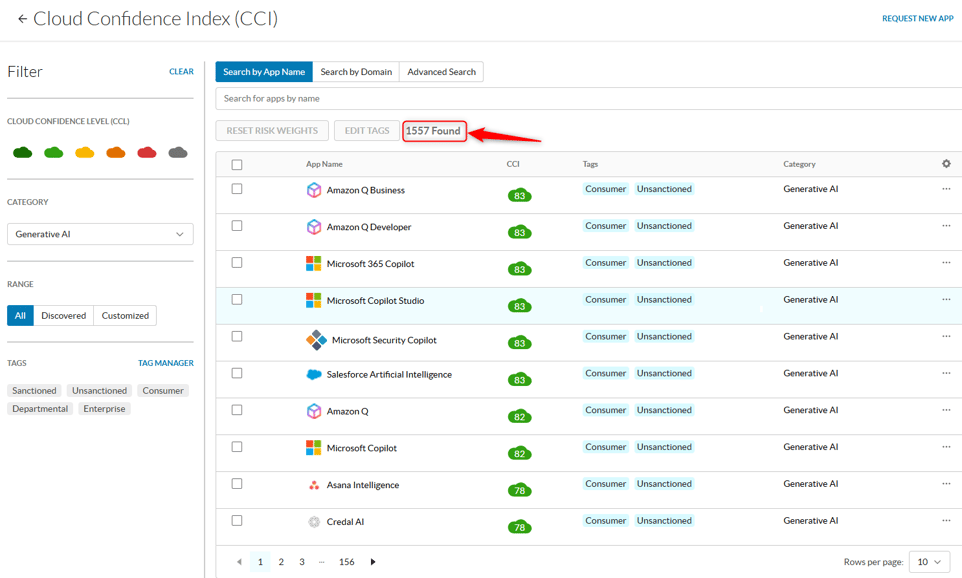The image size is (962, 578).
Task: Switch to Search by Domain tab
Action: click(356, 72)
